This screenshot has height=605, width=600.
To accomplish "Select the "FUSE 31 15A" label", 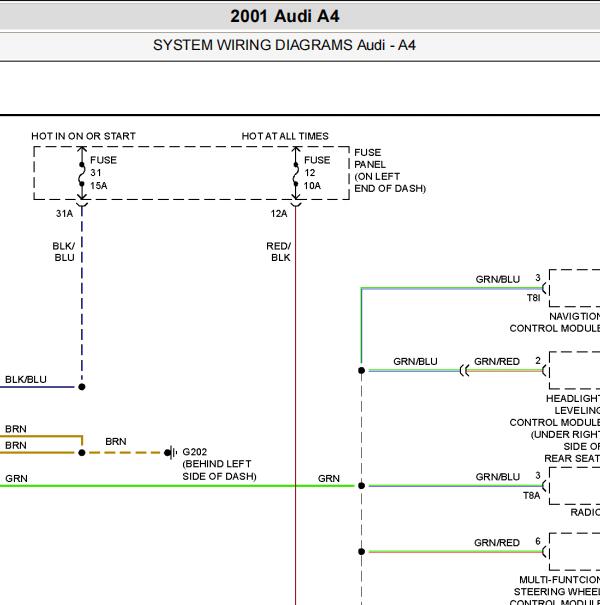I will (x=103, y=173).
